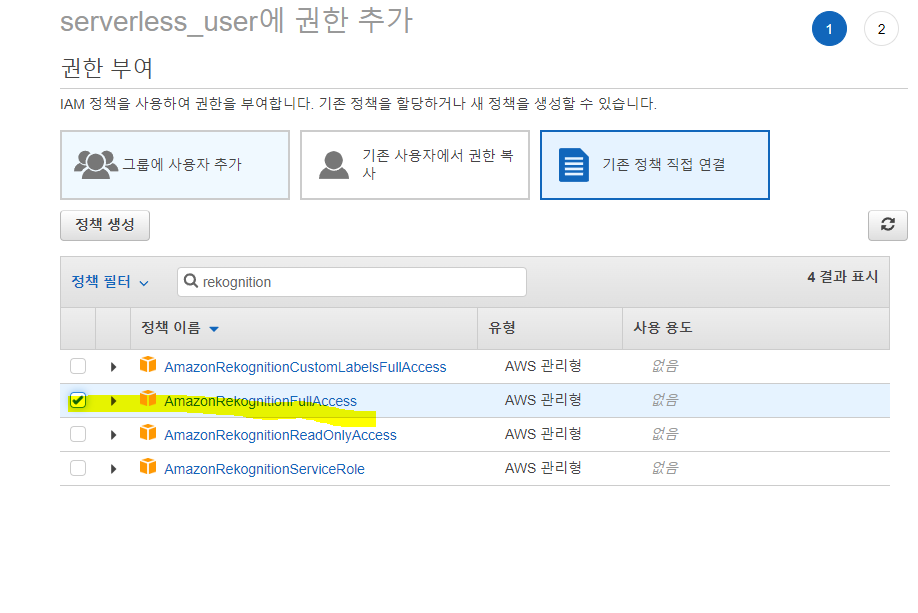Expand the AmazonRekognitionFullAccess row details

(114, 401)
